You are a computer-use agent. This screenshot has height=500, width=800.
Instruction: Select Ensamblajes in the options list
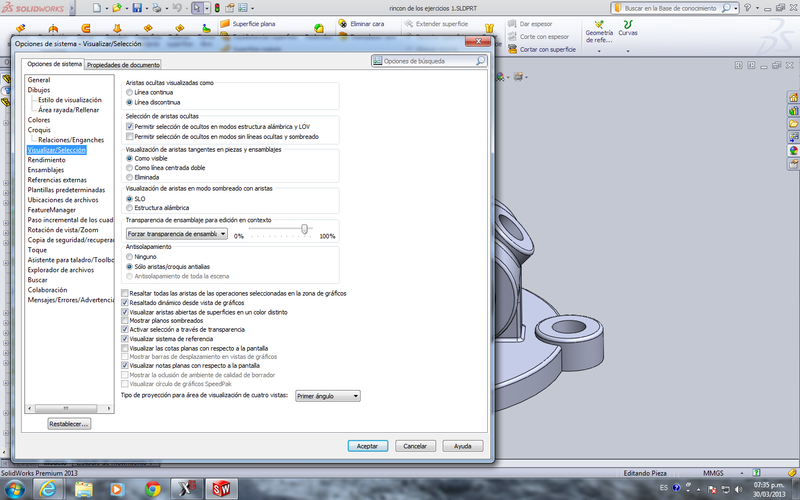[46, 170]
